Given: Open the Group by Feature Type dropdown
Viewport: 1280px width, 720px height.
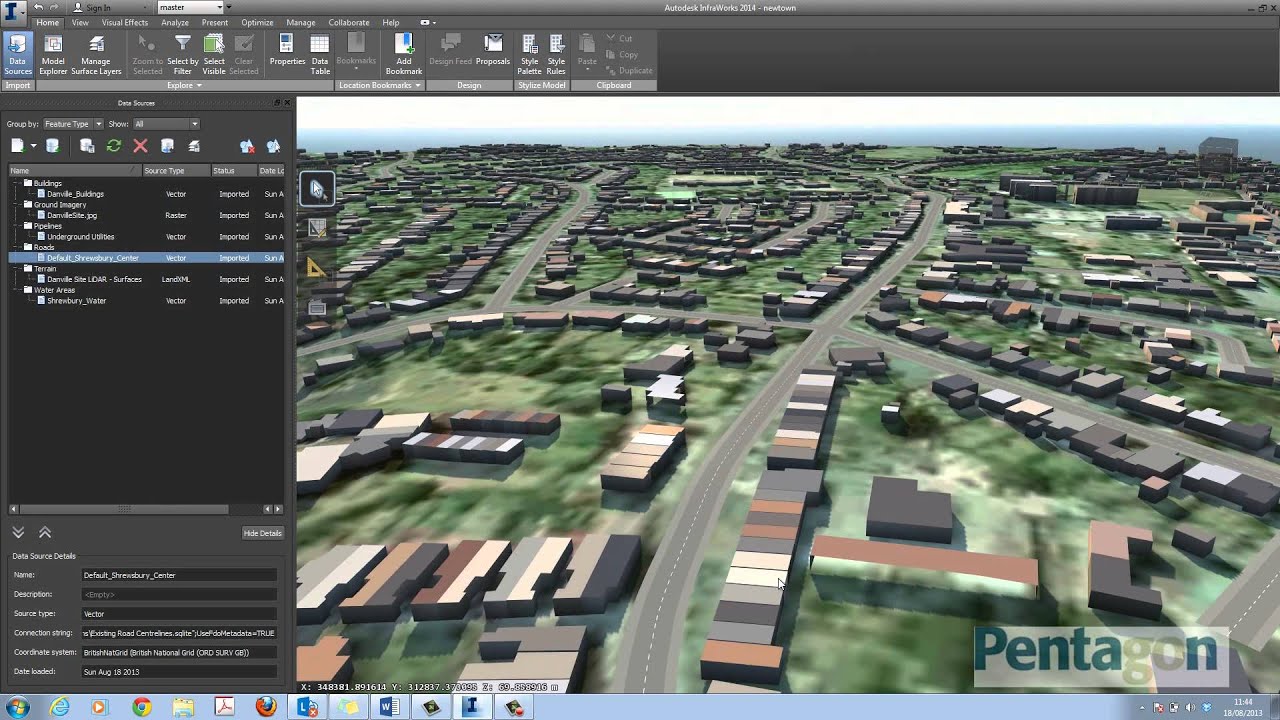Looking at the screenshot, I should pos(73,124).
